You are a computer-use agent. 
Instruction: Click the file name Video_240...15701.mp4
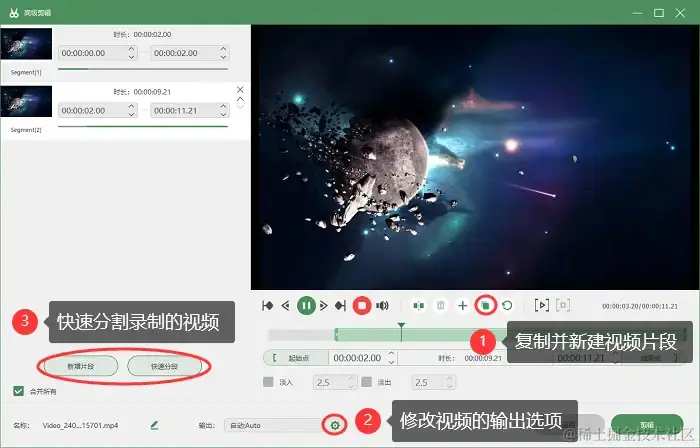pyautogui.click(x=80, y=426)
